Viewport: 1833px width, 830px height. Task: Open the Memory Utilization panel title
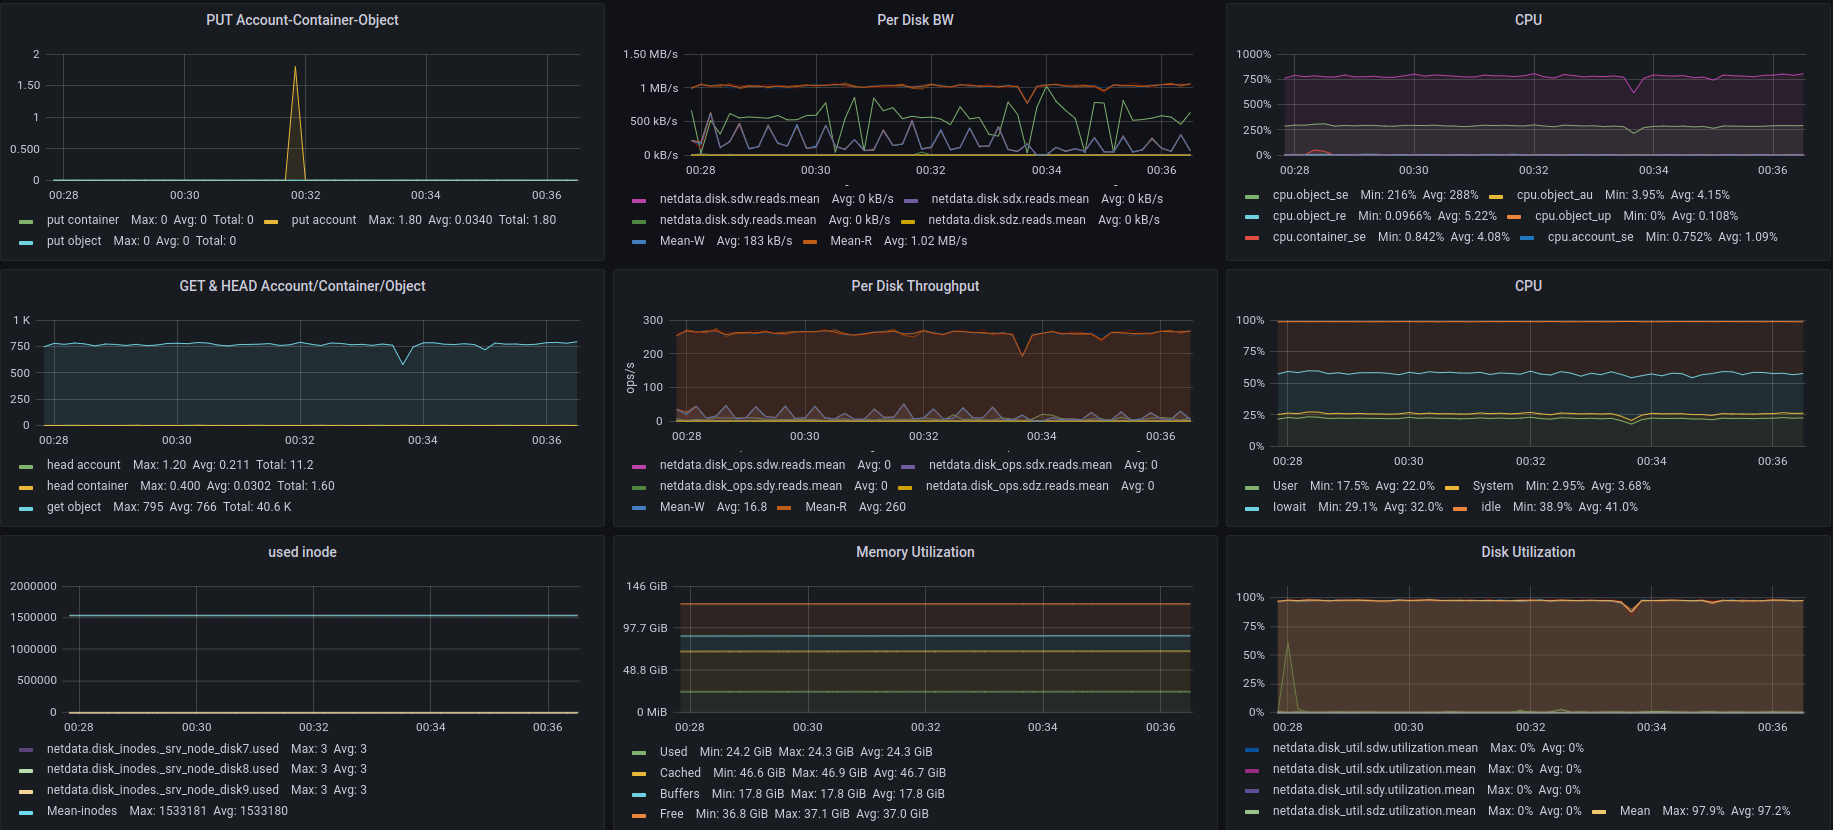tap(915, 552)
